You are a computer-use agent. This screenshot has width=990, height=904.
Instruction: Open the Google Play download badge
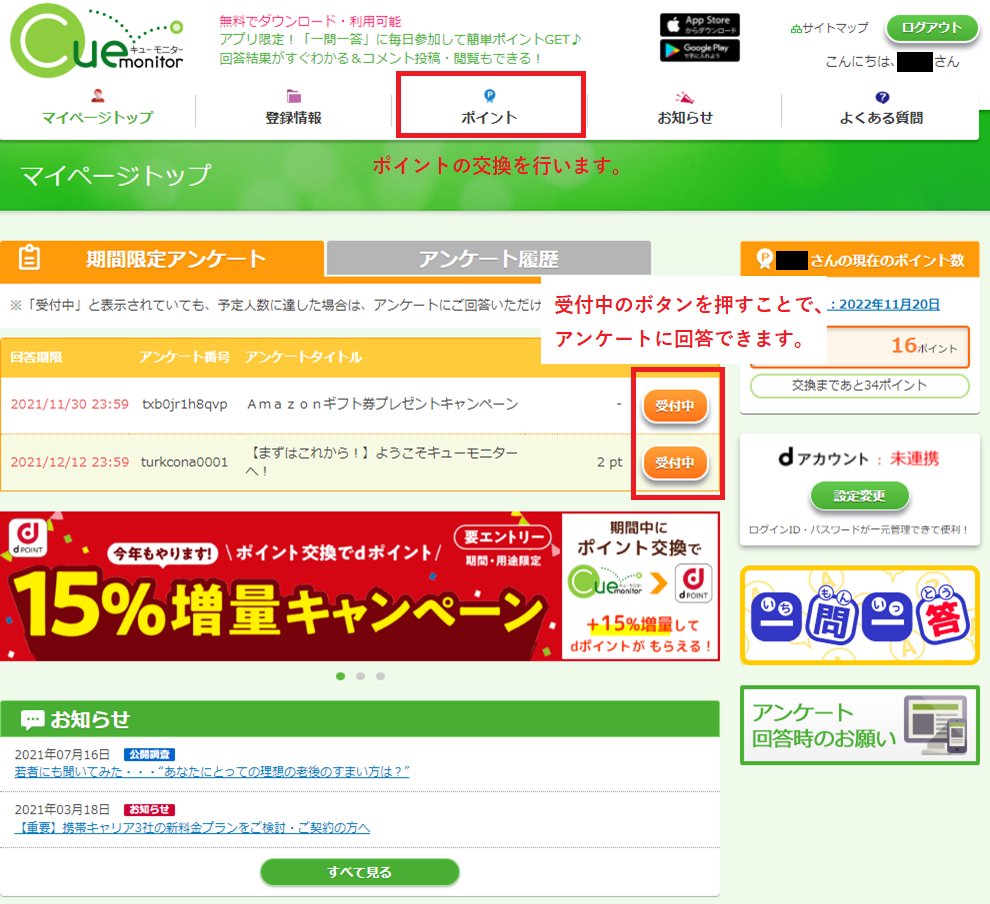pos(700,51)
